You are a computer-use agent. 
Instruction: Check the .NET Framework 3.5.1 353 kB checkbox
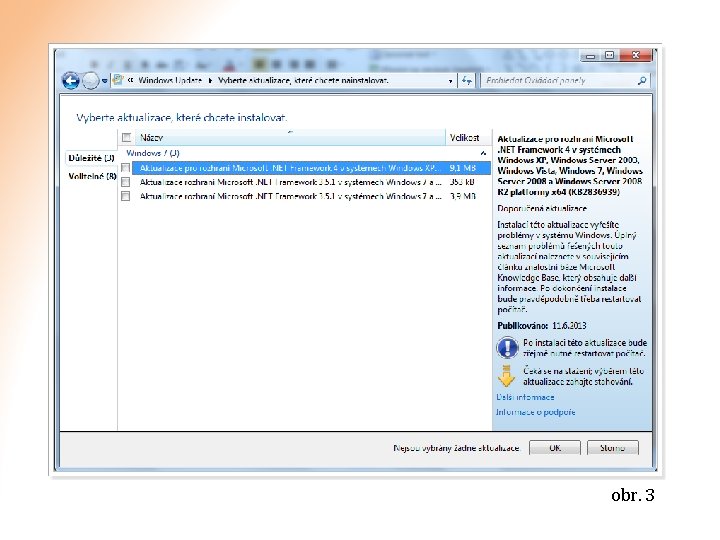[x=125, y=182]
